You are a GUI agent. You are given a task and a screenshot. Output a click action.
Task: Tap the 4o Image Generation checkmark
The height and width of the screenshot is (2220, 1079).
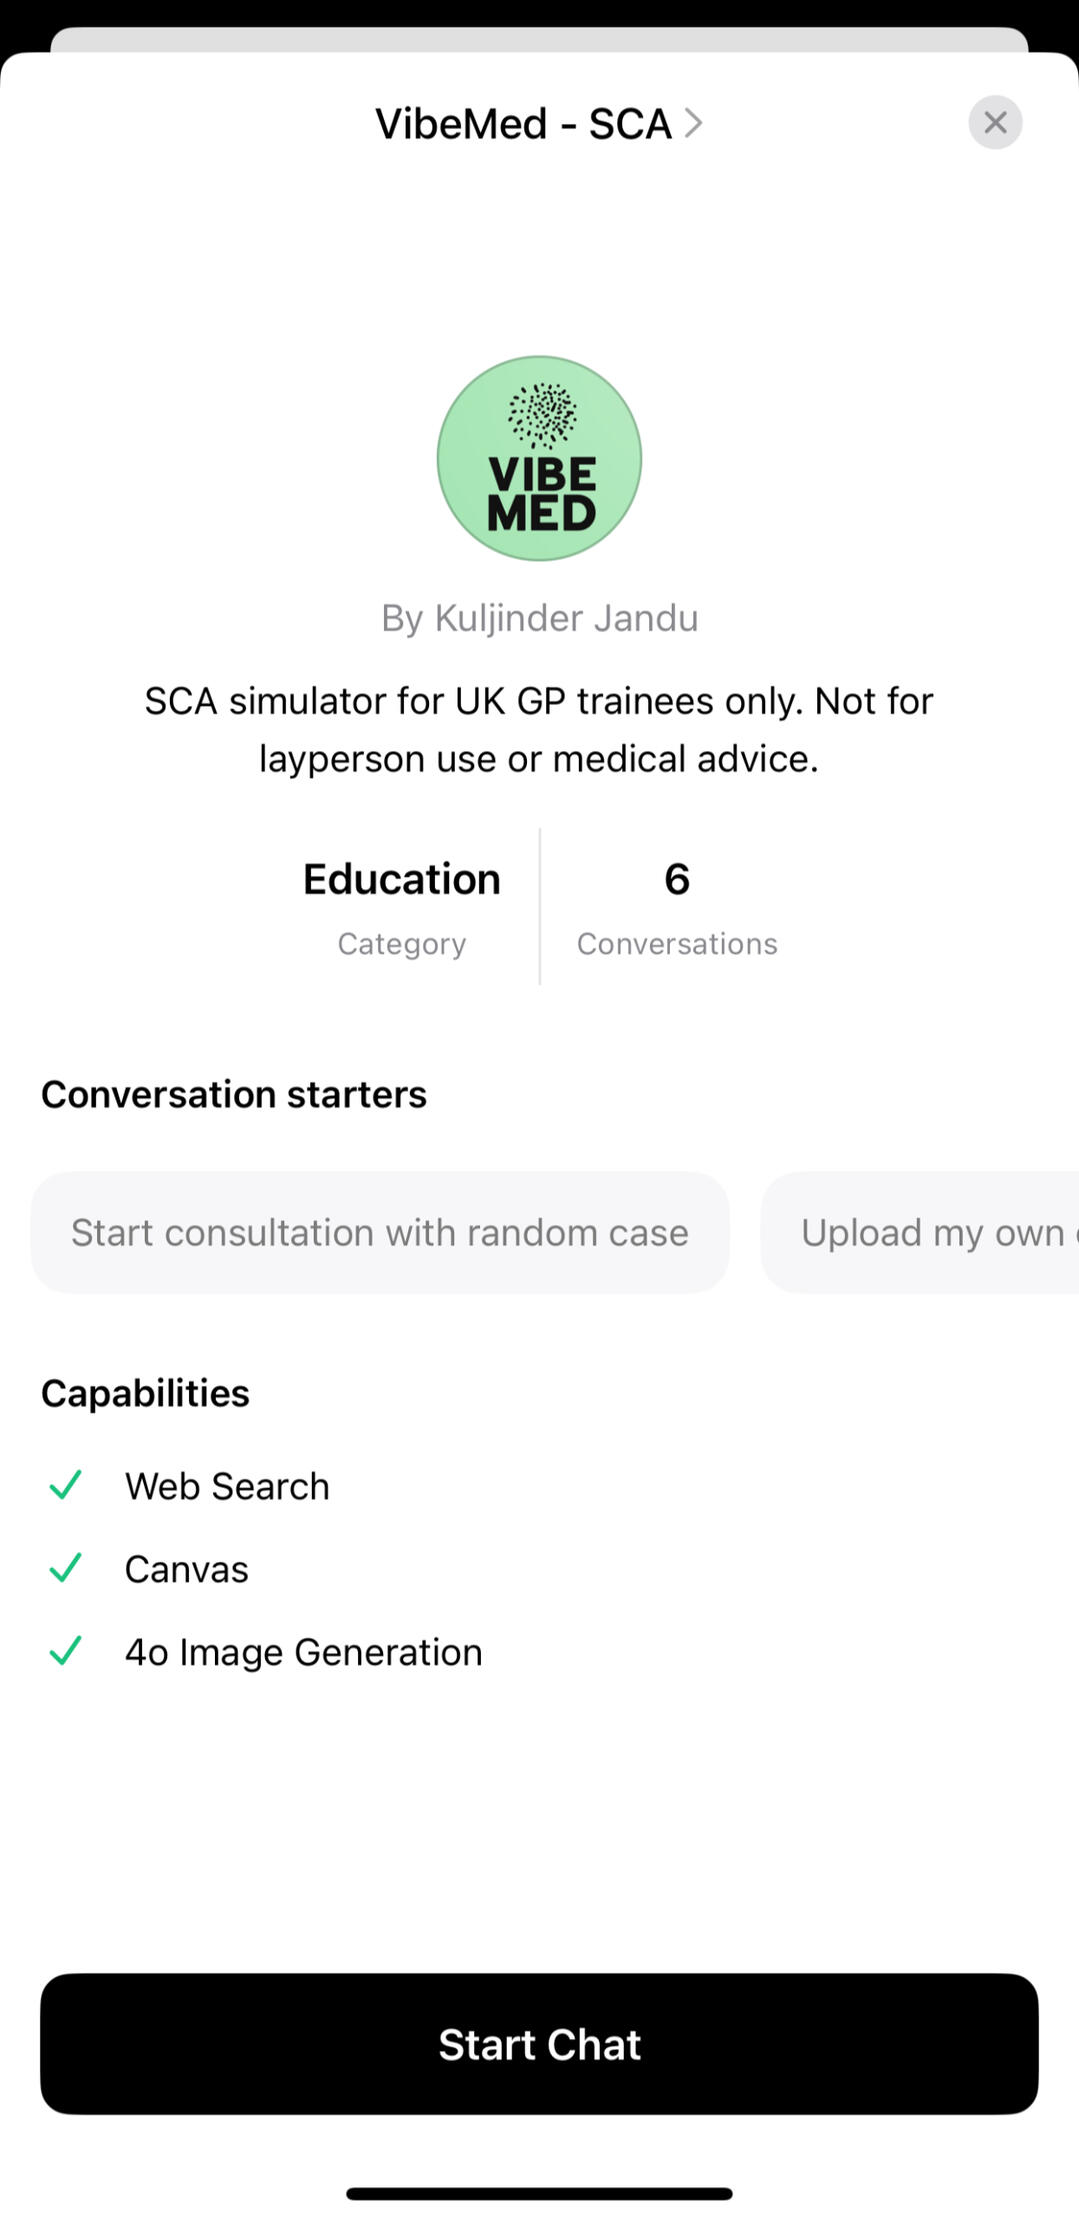65,1651
